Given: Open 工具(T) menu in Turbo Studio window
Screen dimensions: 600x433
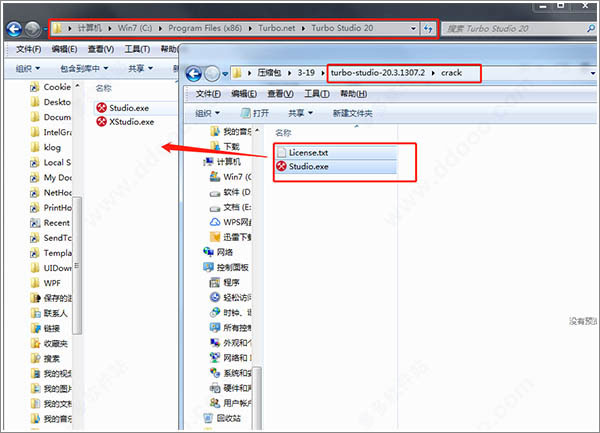Looking at the screenshot, I should [137, 49].
